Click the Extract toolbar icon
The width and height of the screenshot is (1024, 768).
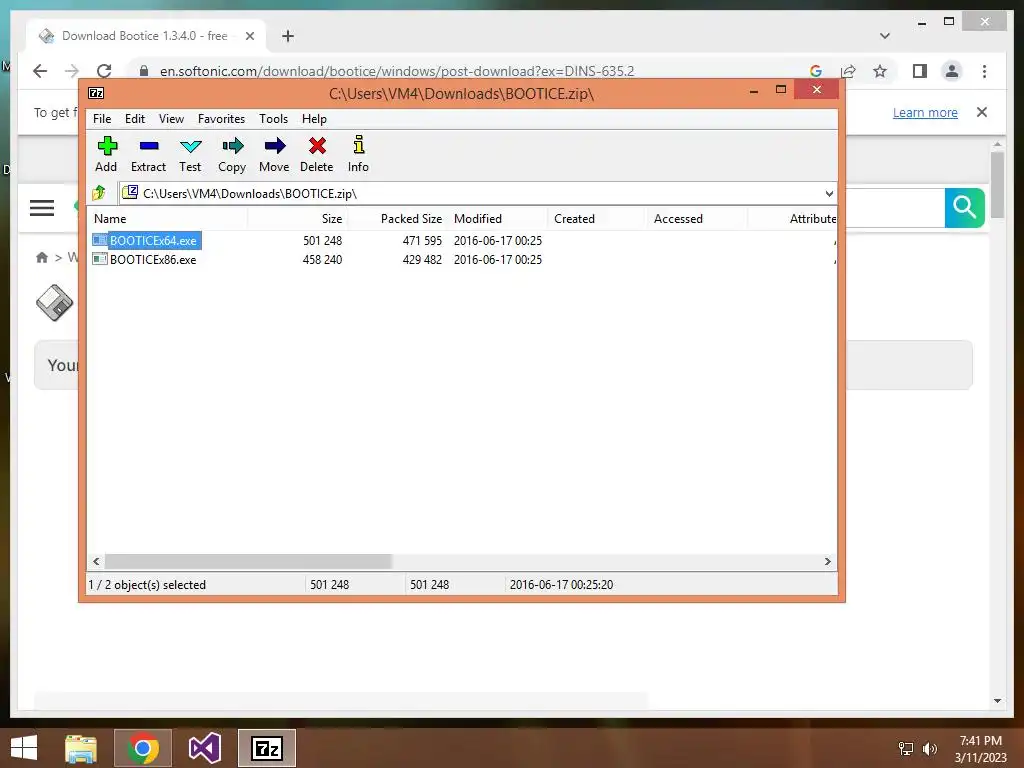point(149,146)
